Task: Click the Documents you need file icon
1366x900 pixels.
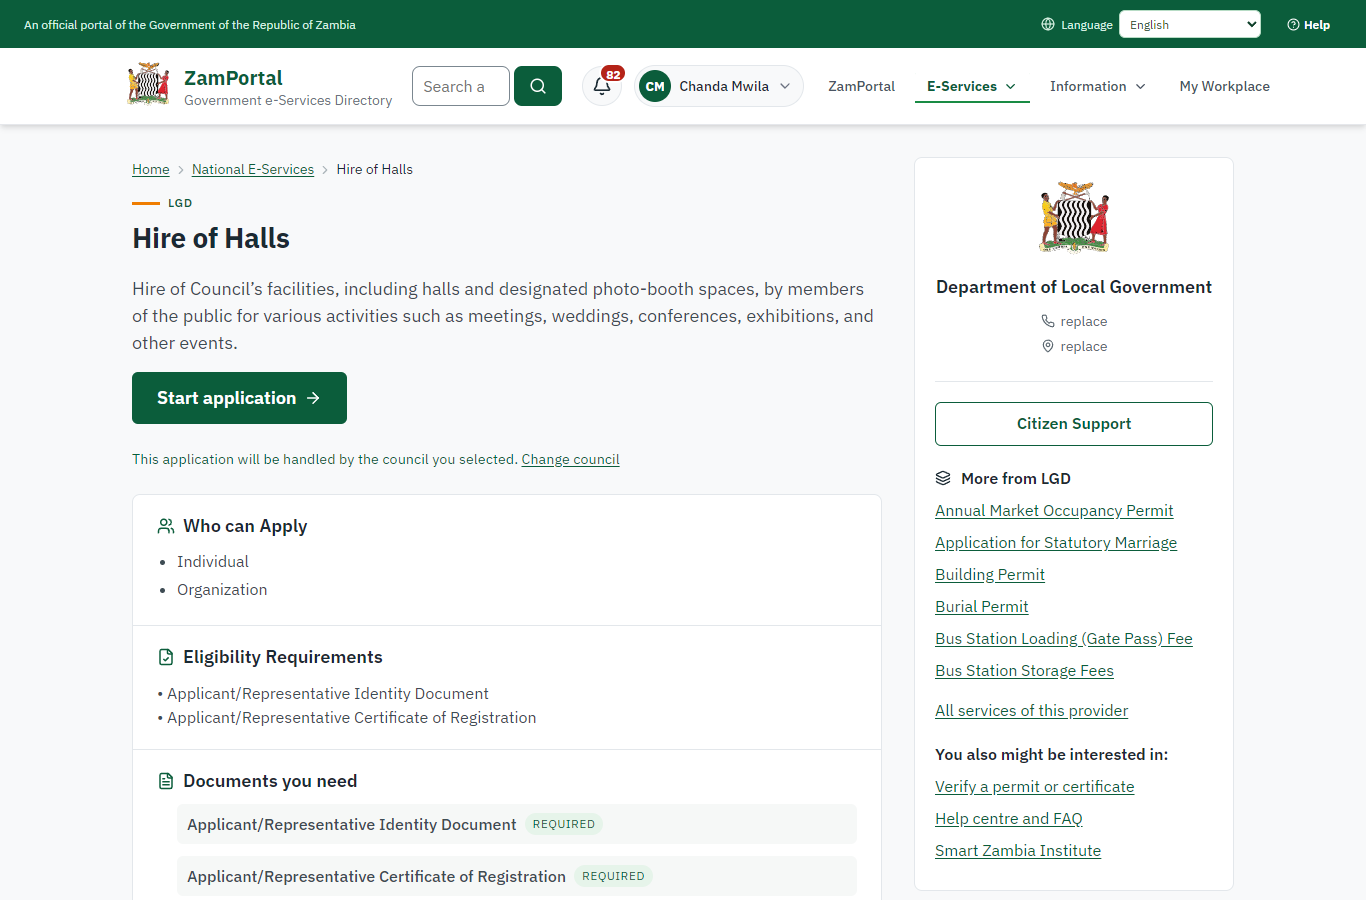Action: (x=166, y=781)
